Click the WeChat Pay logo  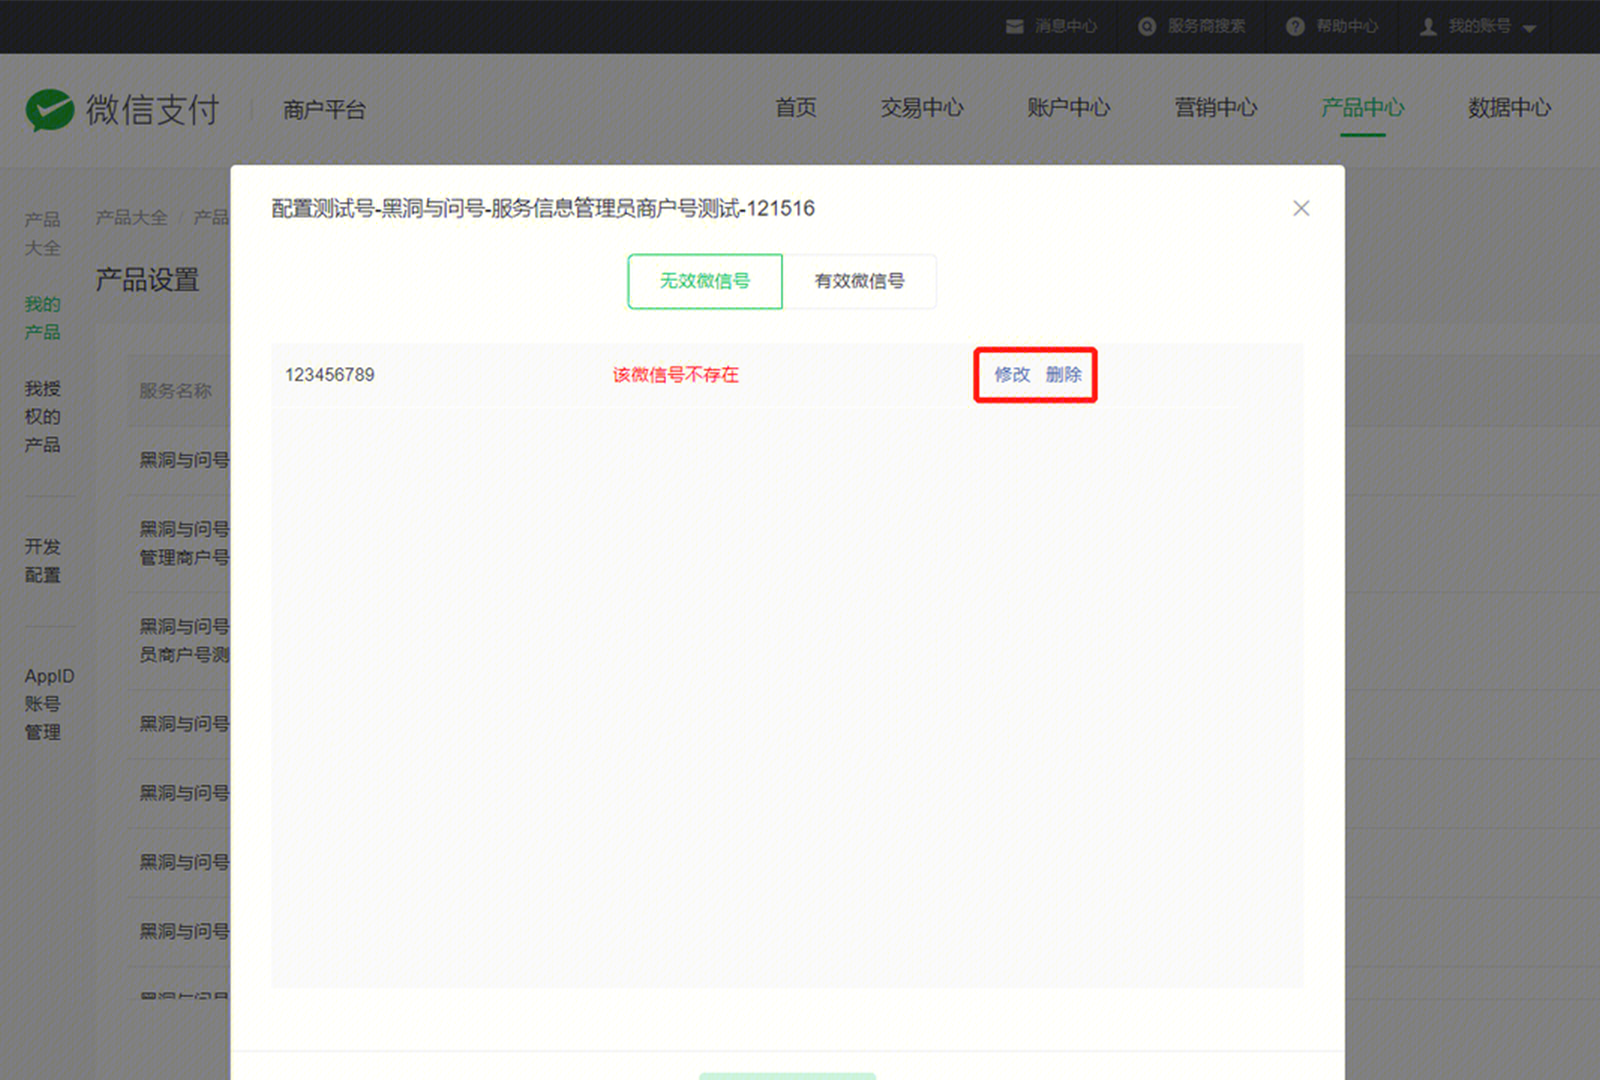[x=122, y=110]
